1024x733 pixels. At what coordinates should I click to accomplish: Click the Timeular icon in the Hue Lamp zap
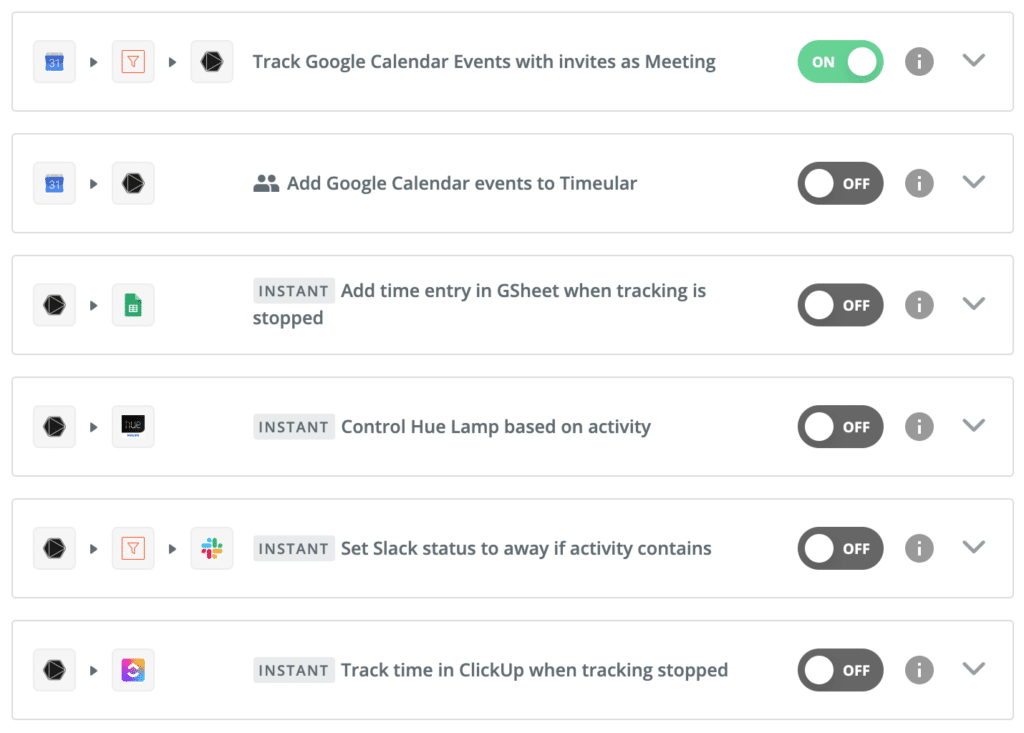pos(54,427)
